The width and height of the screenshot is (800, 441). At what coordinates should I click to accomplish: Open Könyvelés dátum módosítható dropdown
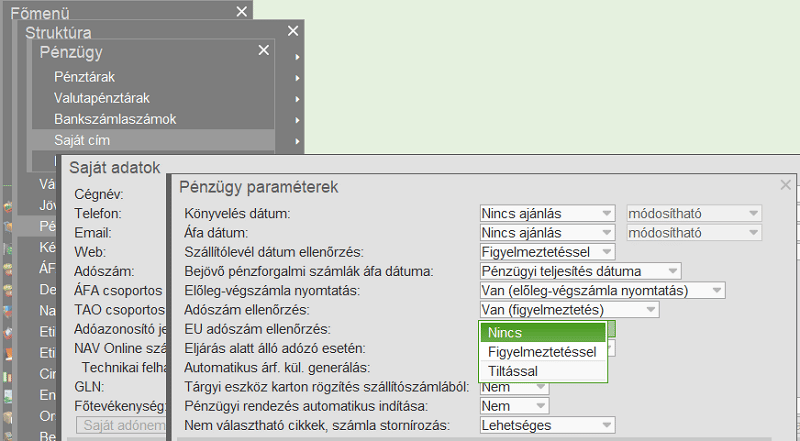[694, 213]
